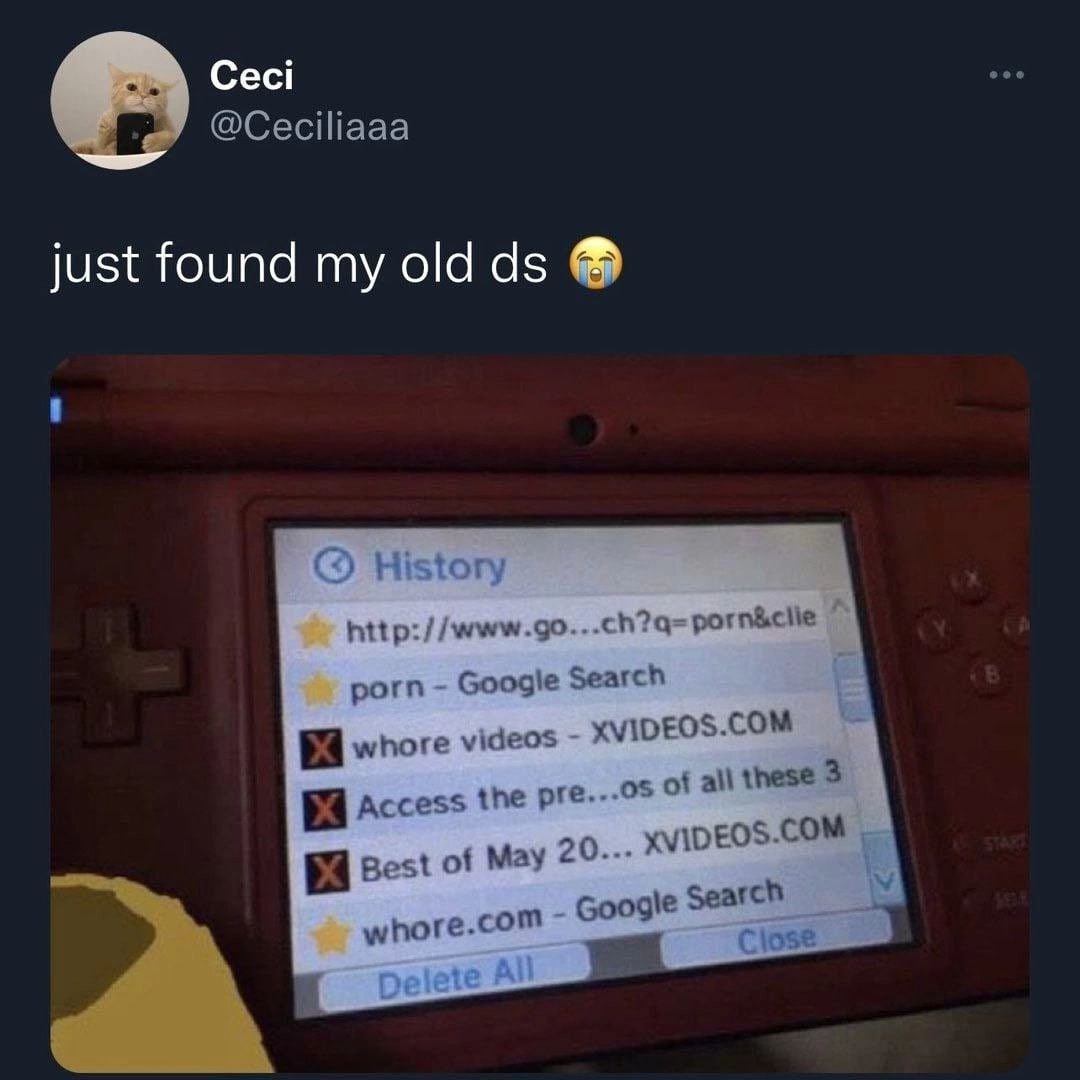Click the Ceci display name
Screen dimensions: 1080x1080
[251, 75]
